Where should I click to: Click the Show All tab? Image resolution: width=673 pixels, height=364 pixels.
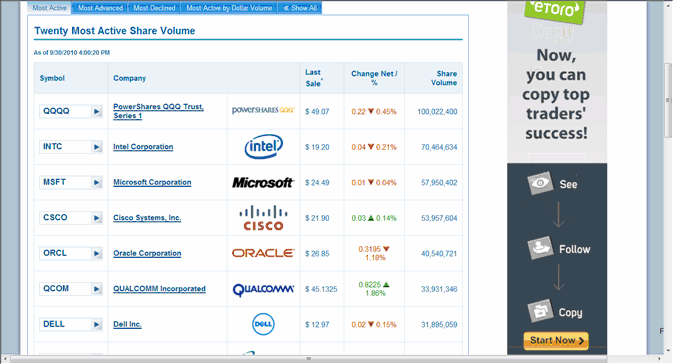(300, 8)
